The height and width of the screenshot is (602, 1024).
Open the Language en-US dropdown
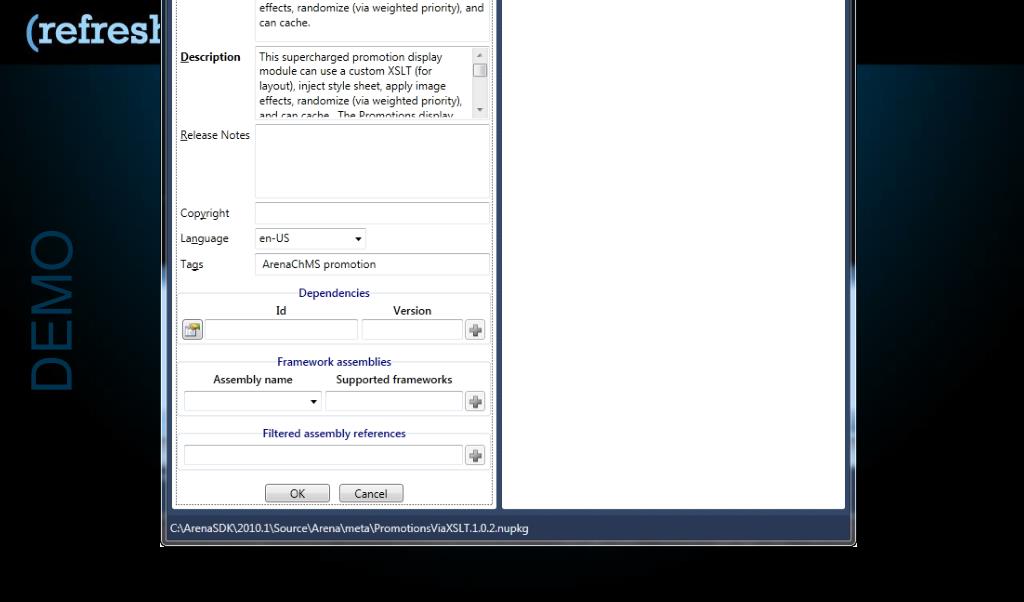(310, 238)
